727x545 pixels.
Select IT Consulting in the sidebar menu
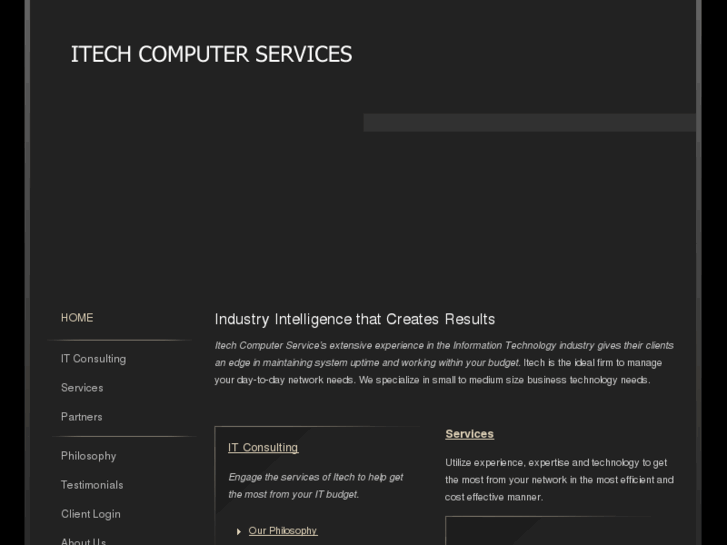point(93,359)
